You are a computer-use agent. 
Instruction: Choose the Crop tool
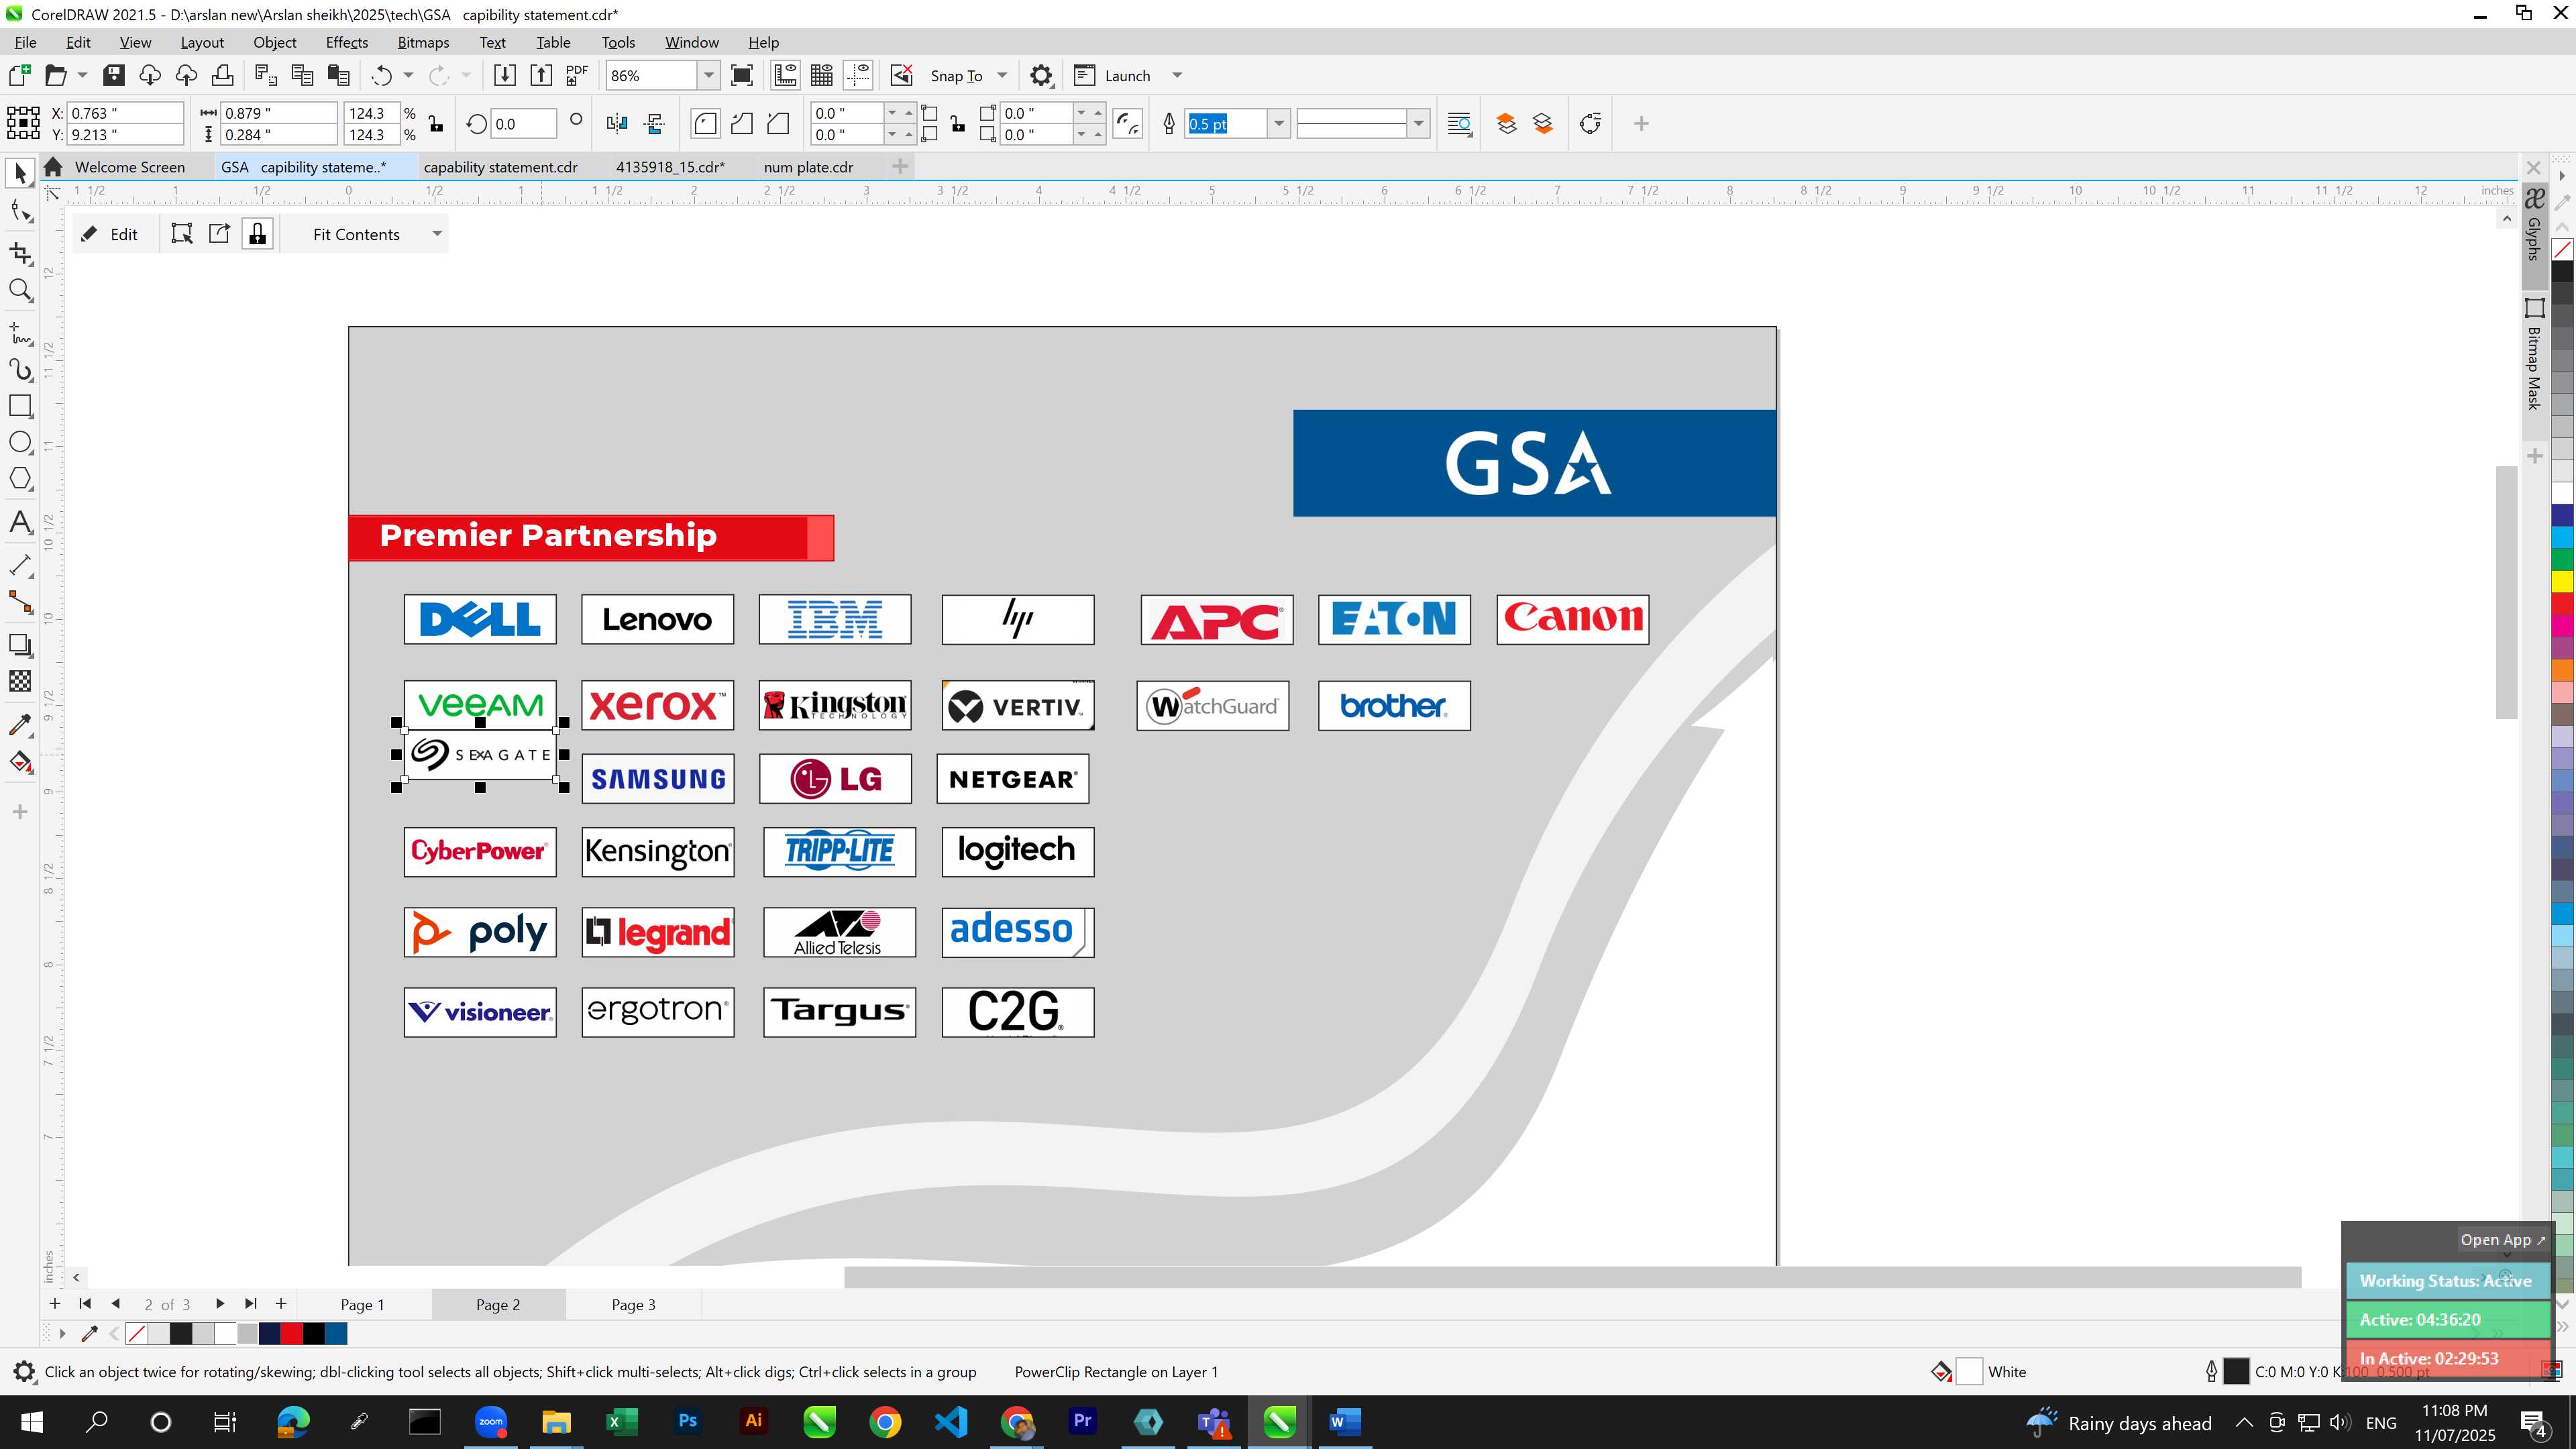[20, 253]
